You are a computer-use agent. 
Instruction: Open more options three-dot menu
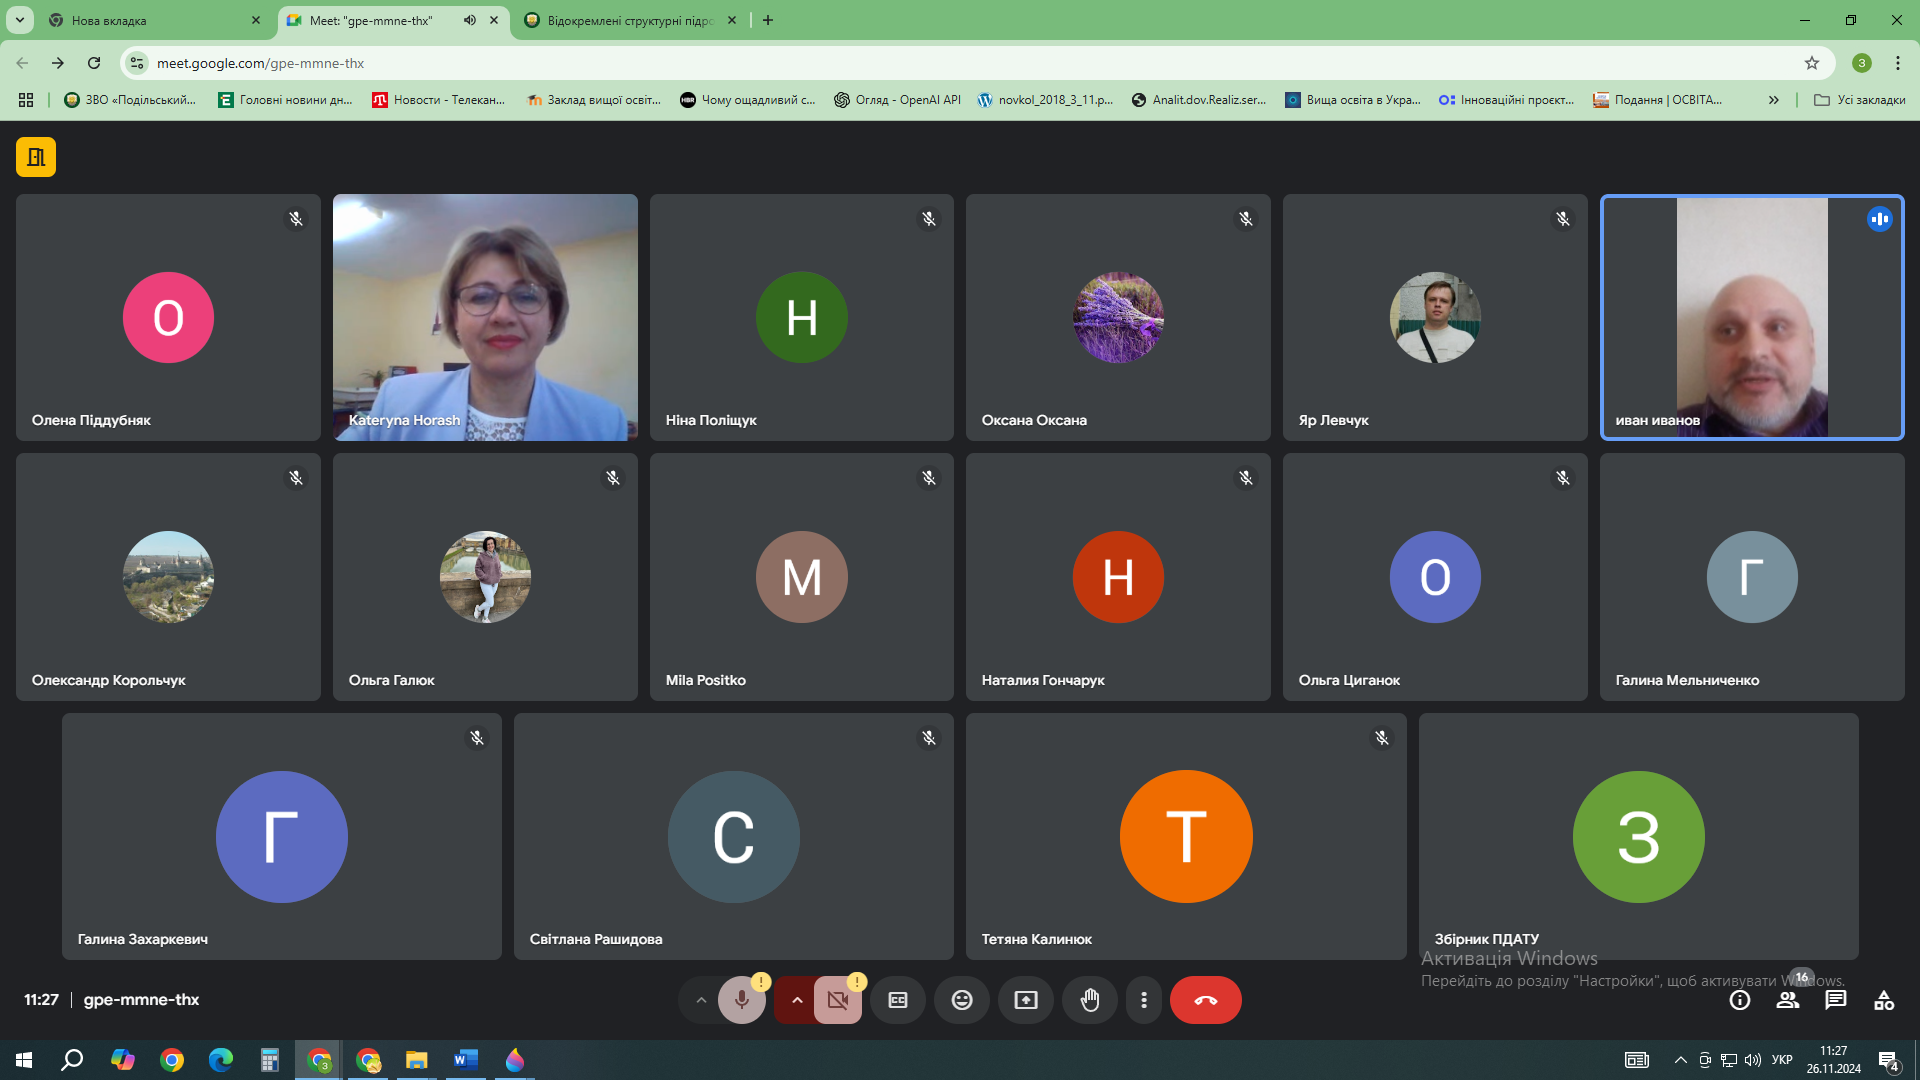pos(1144,1000)
